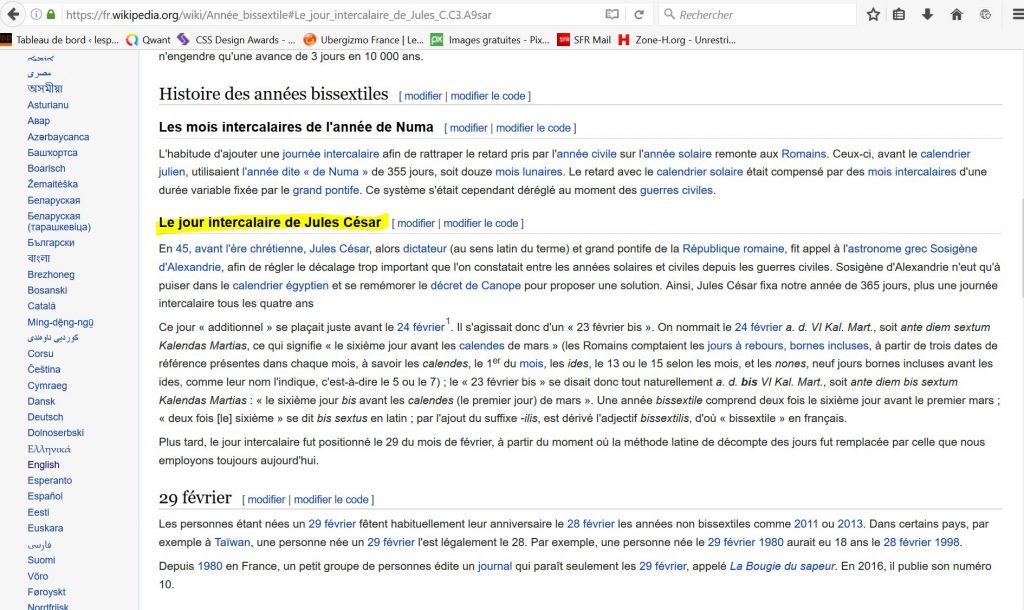Click in the Rechercher search field
Viewport: 1024px width, 610px height.
pos(760,15)
